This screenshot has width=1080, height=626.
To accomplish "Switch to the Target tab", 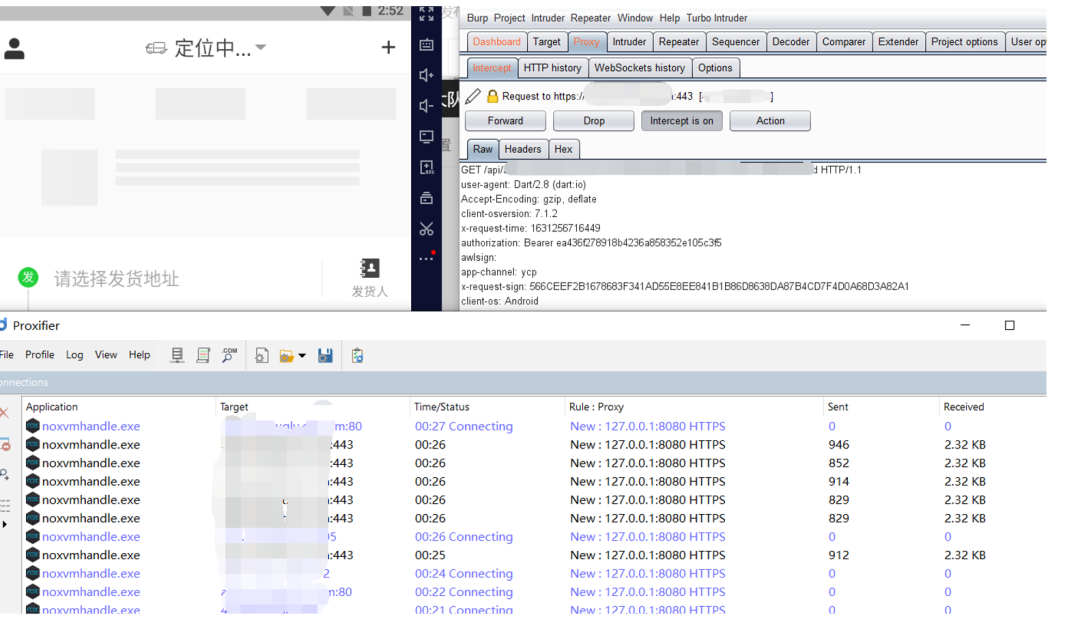I will pos(547,42).
